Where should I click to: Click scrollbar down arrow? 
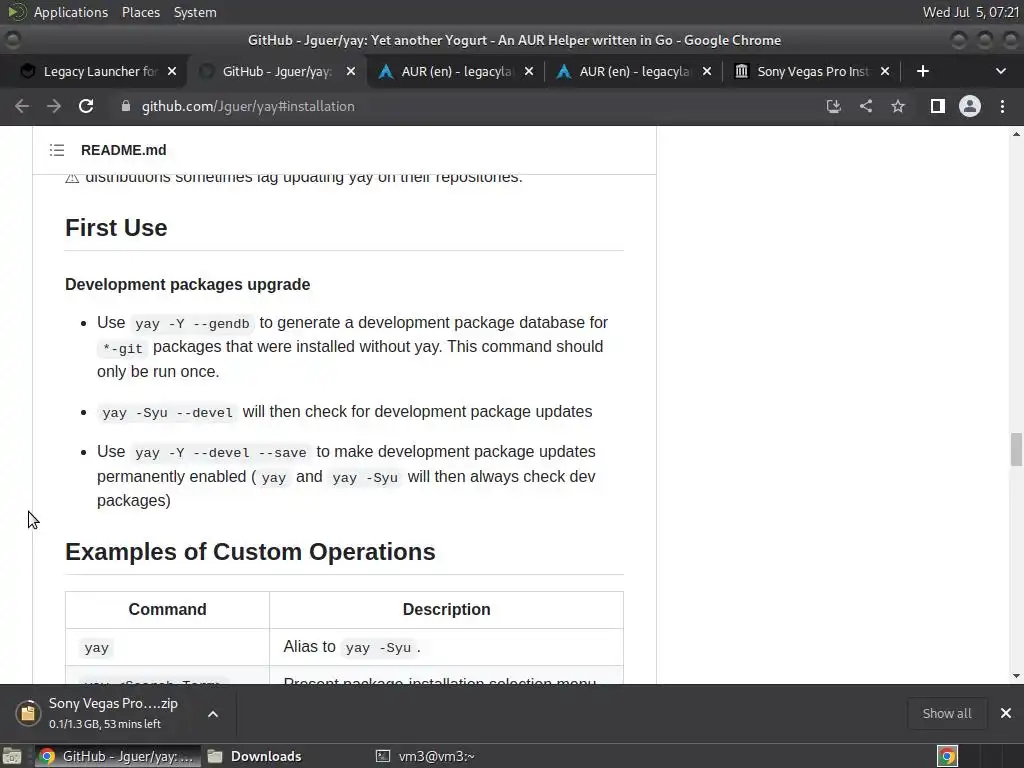point(1016,676)
